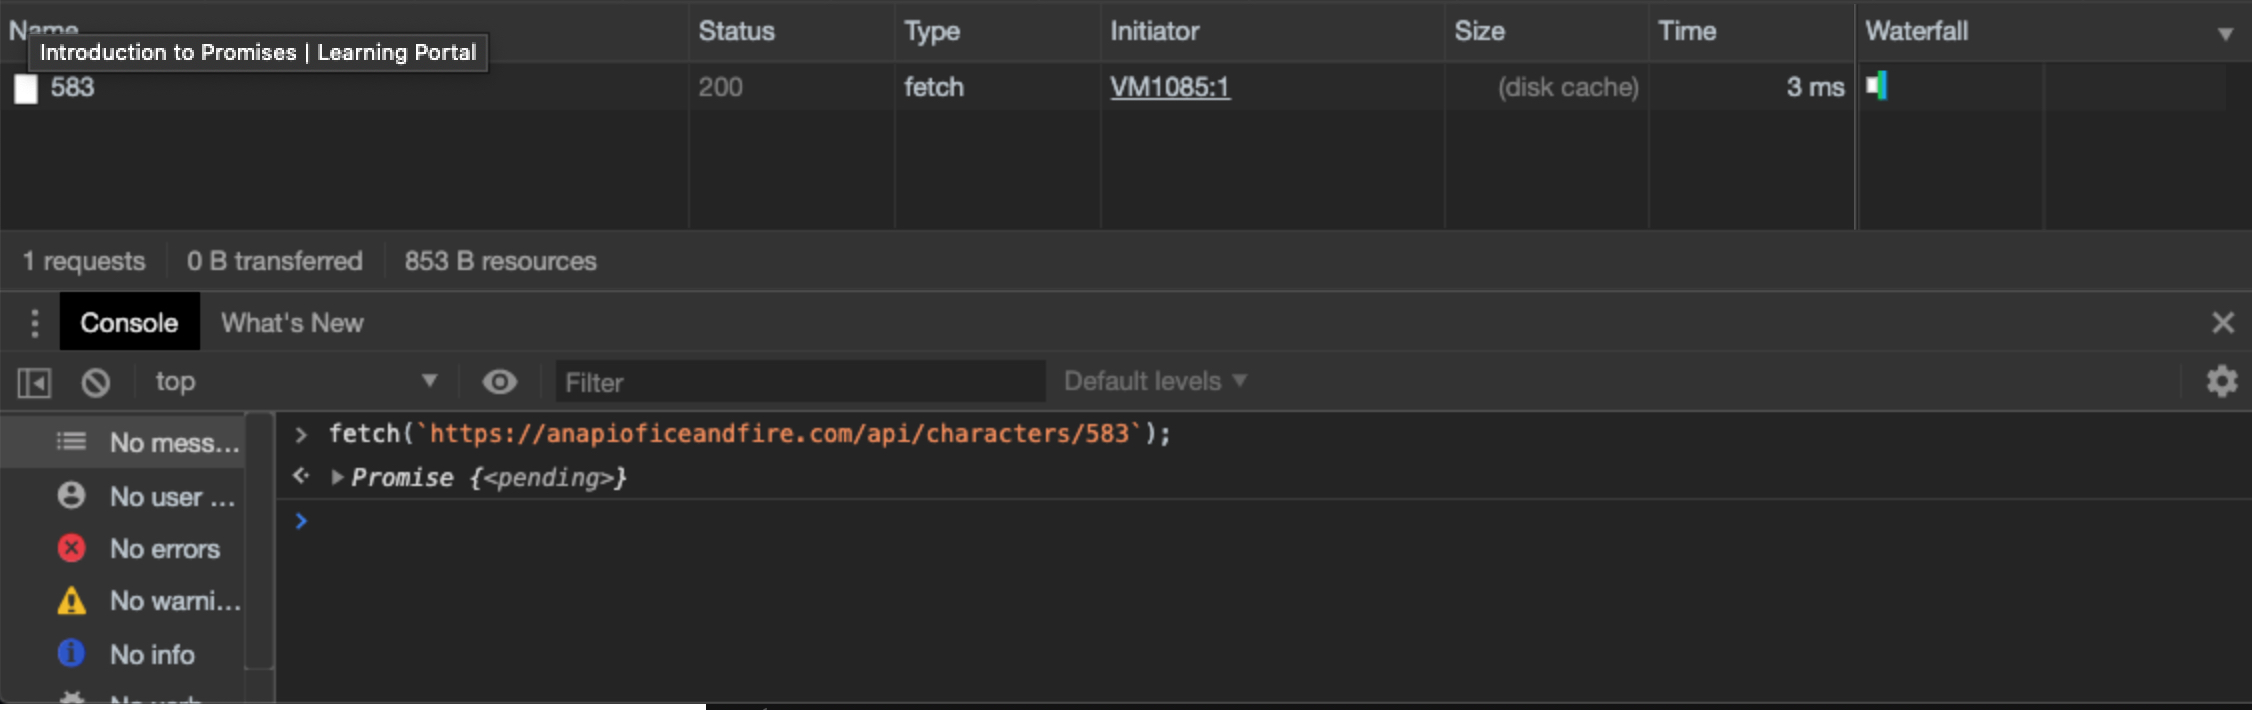Open the Waterfall column sort dropdown arrow
The width and height of the screenshot is (2252, 710).
2225,34
